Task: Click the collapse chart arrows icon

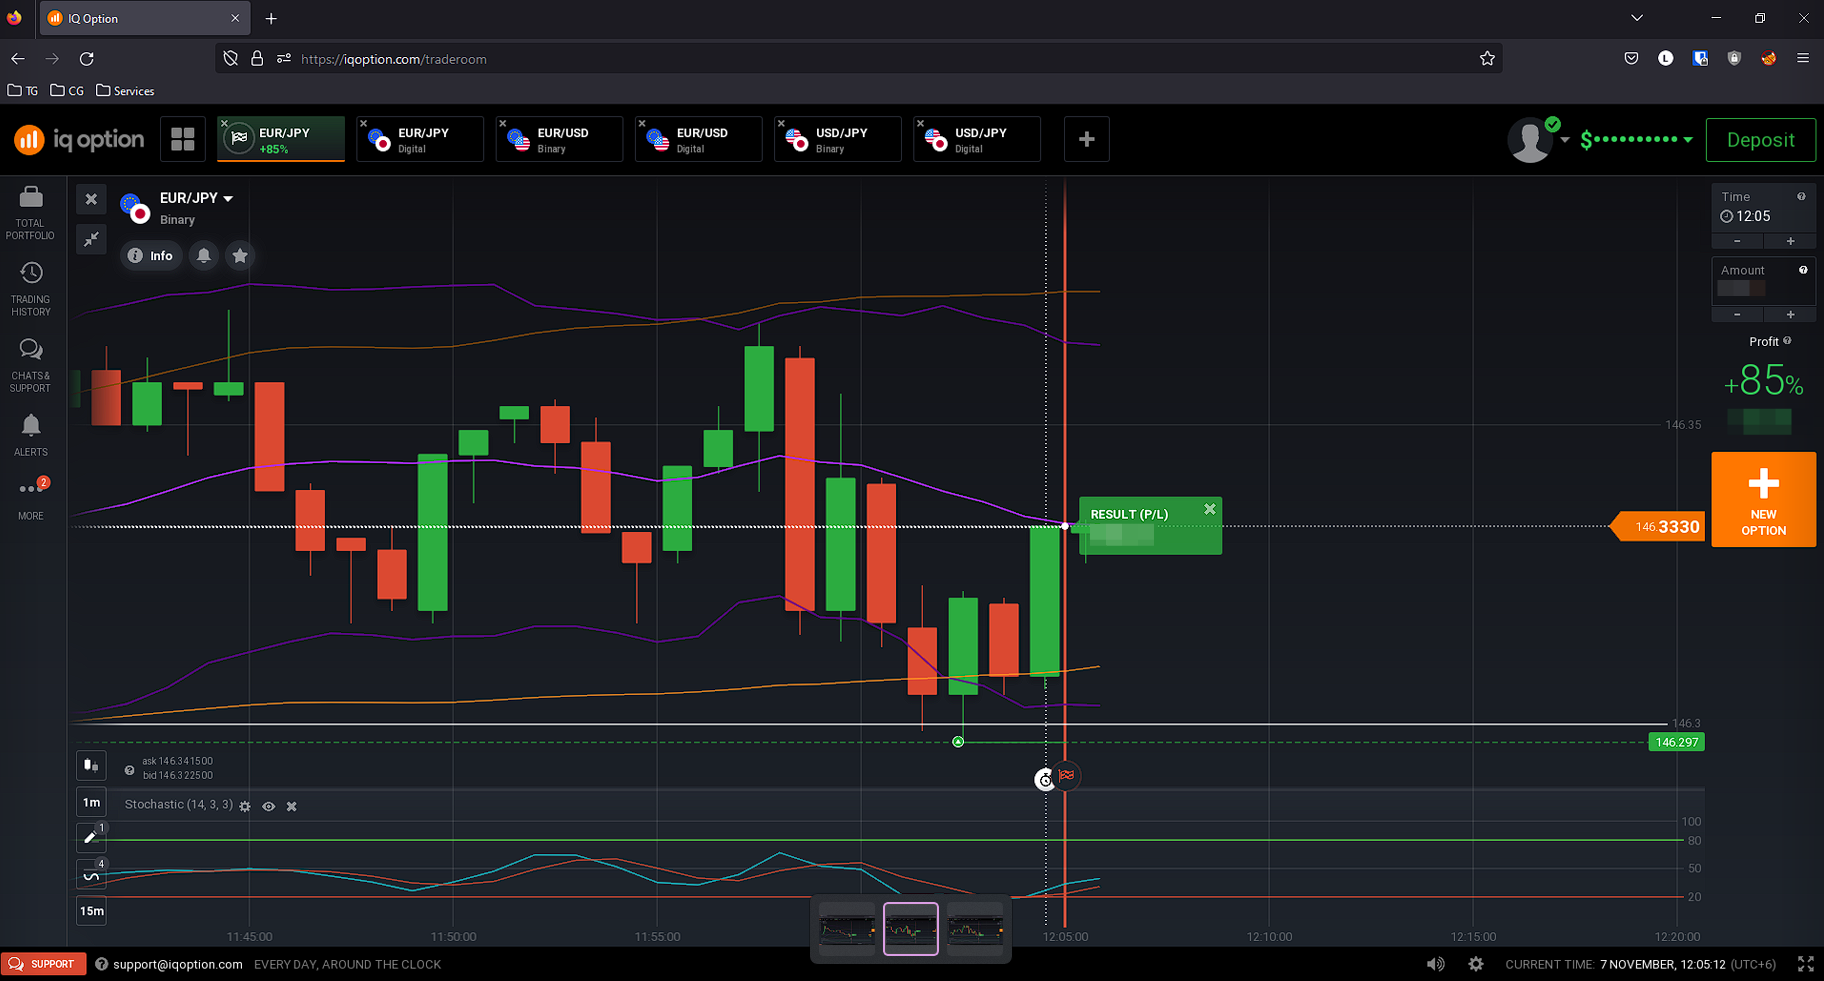Action: tap(91, 239)
